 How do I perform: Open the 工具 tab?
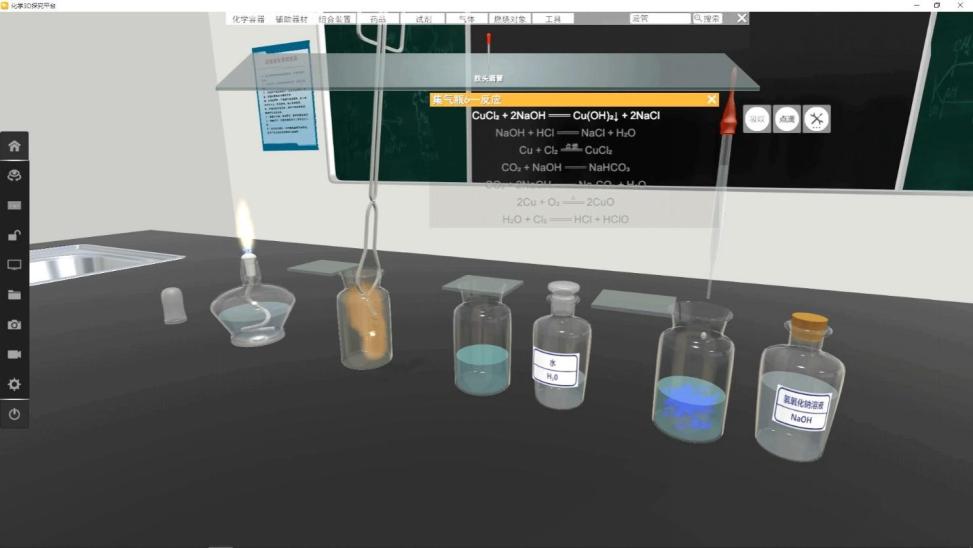pos(553,19)
